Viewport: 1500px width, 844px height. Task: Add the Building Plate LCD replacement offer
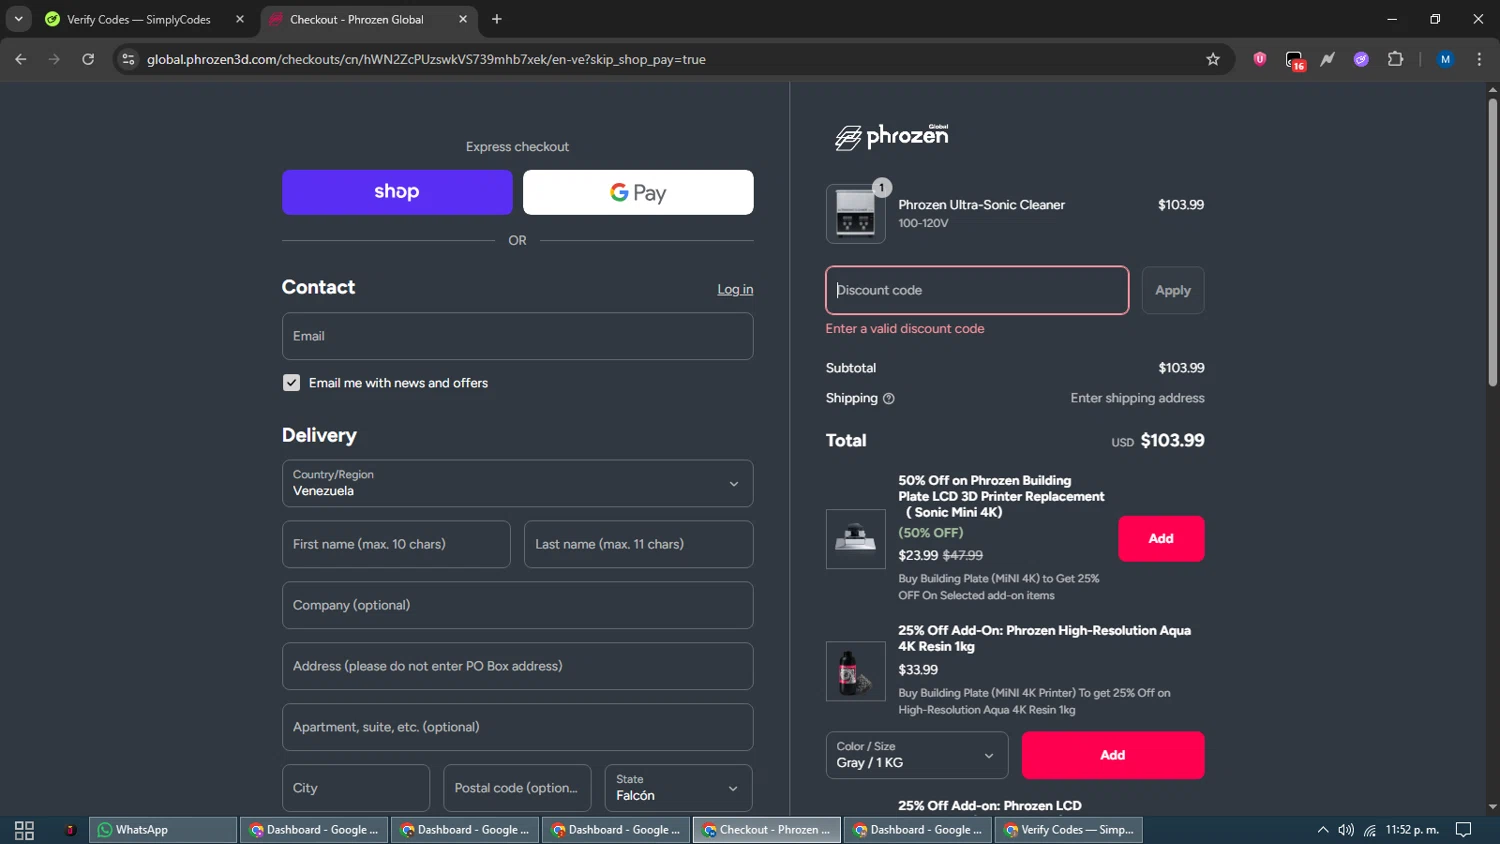[1161, 538]
